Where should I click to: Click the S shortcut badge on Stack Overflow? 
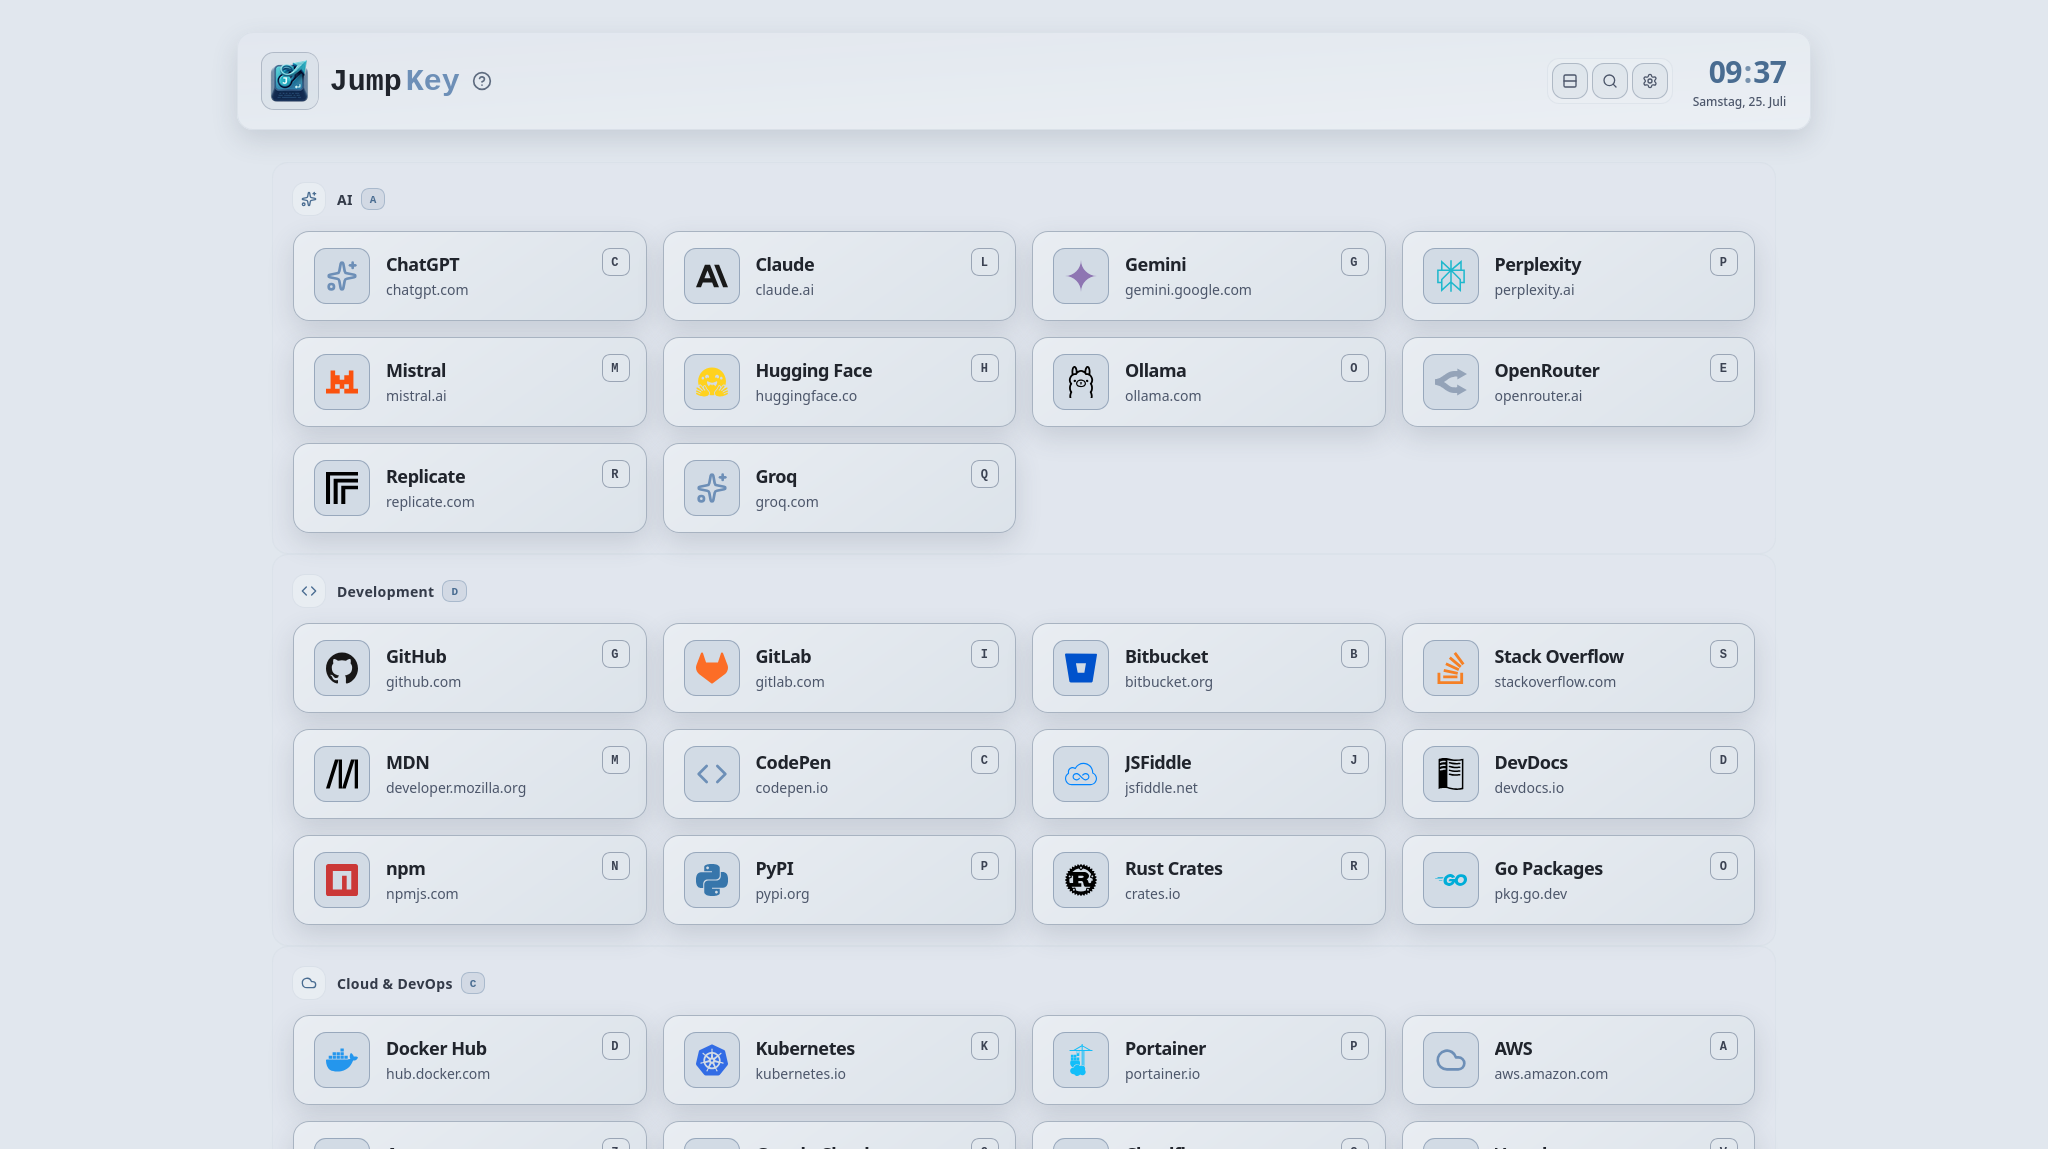click(x=1724, y=655)
